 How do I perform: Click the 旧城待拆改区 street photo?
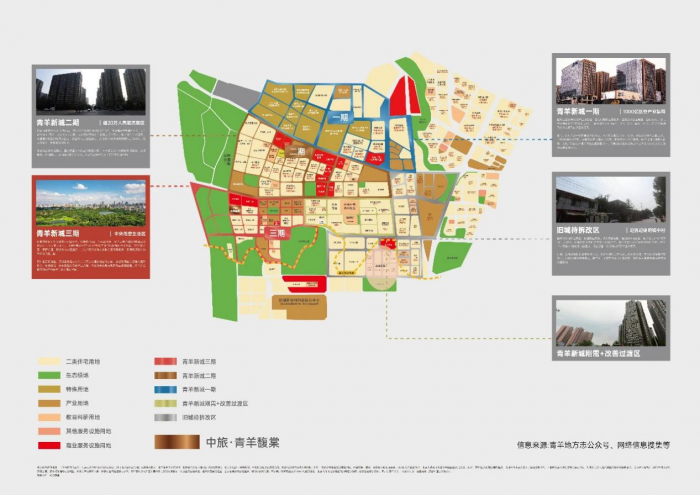point(610,200)
